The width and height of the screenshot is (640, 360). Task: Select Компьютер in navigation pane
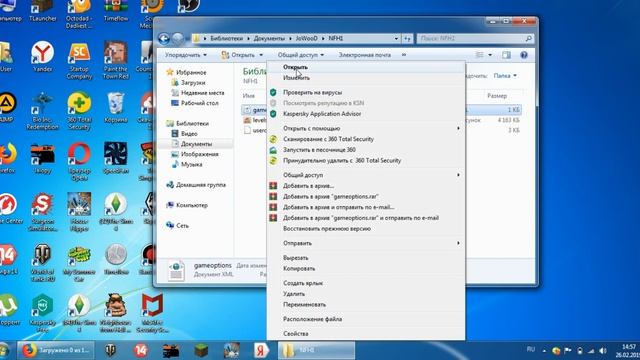[x=191, y=205]
